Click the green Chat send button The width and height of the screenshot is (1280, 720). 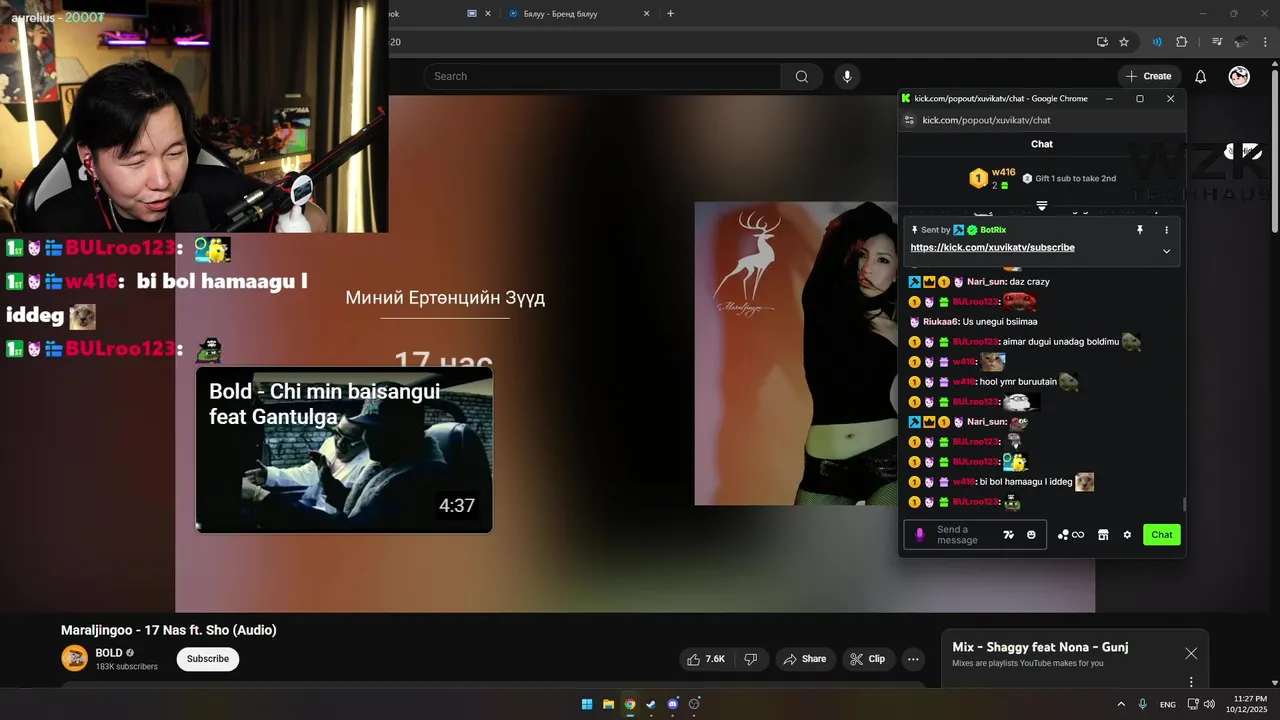[1161, 535]
